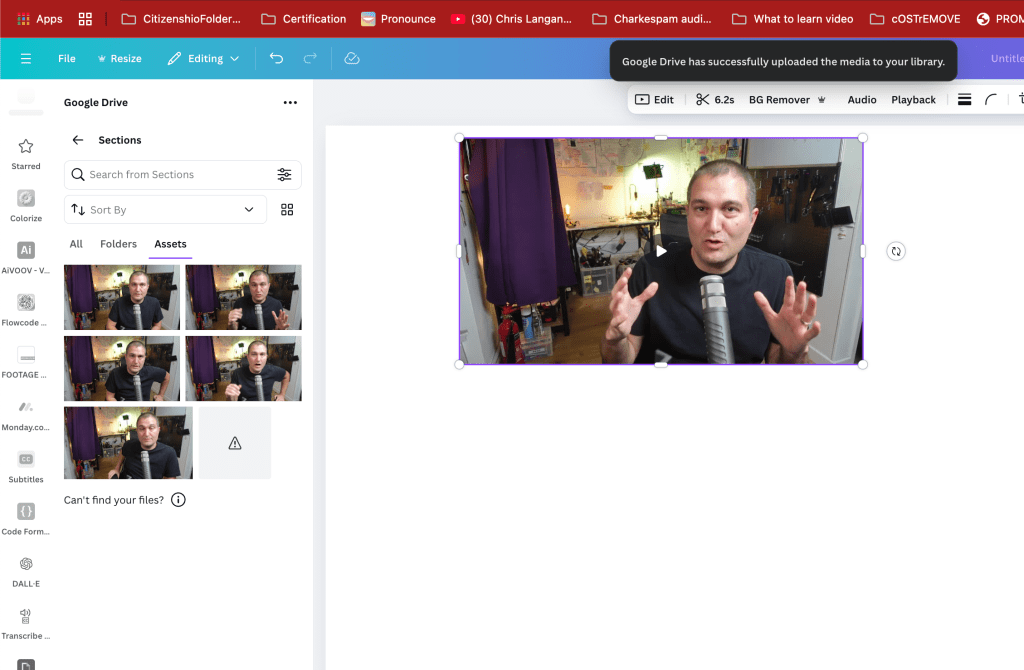
Task: Click Edit in the video toolbar
Action: click(x=654, y=99)
